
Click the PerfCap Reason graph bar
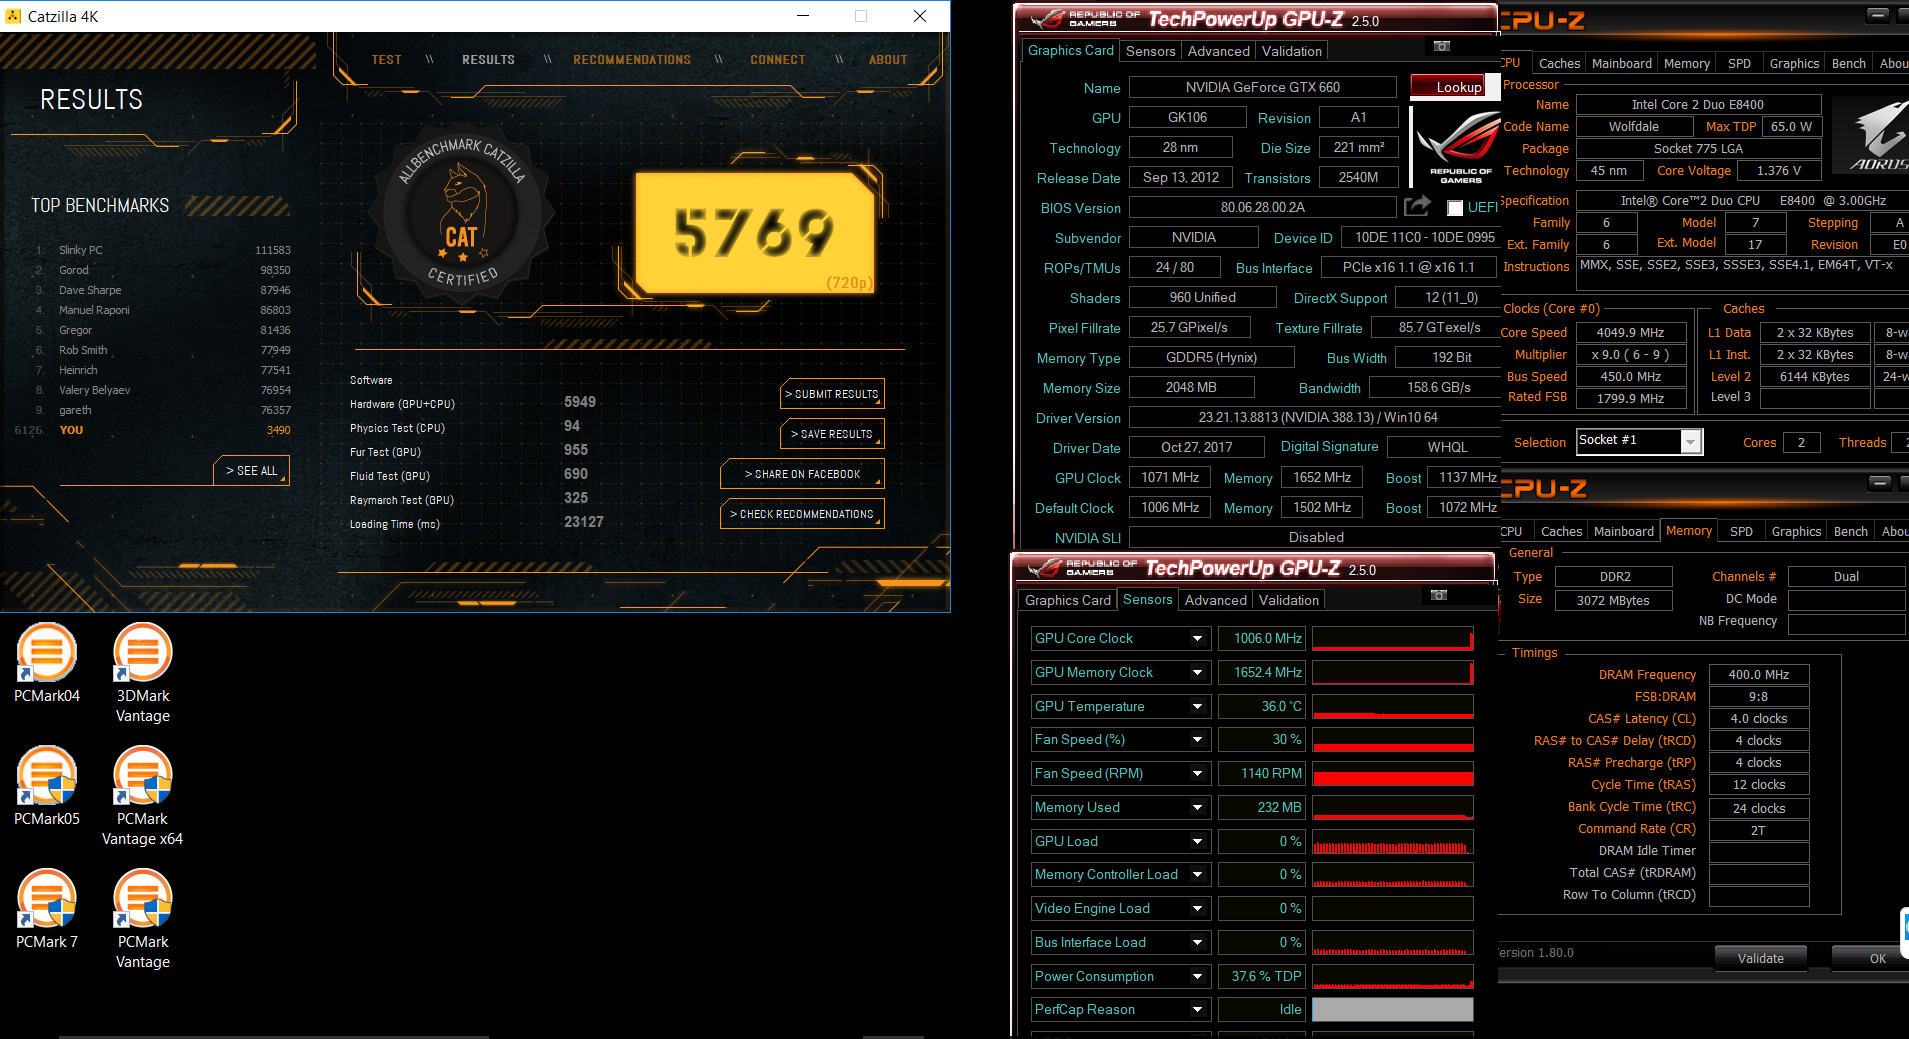[1392, 1010]
